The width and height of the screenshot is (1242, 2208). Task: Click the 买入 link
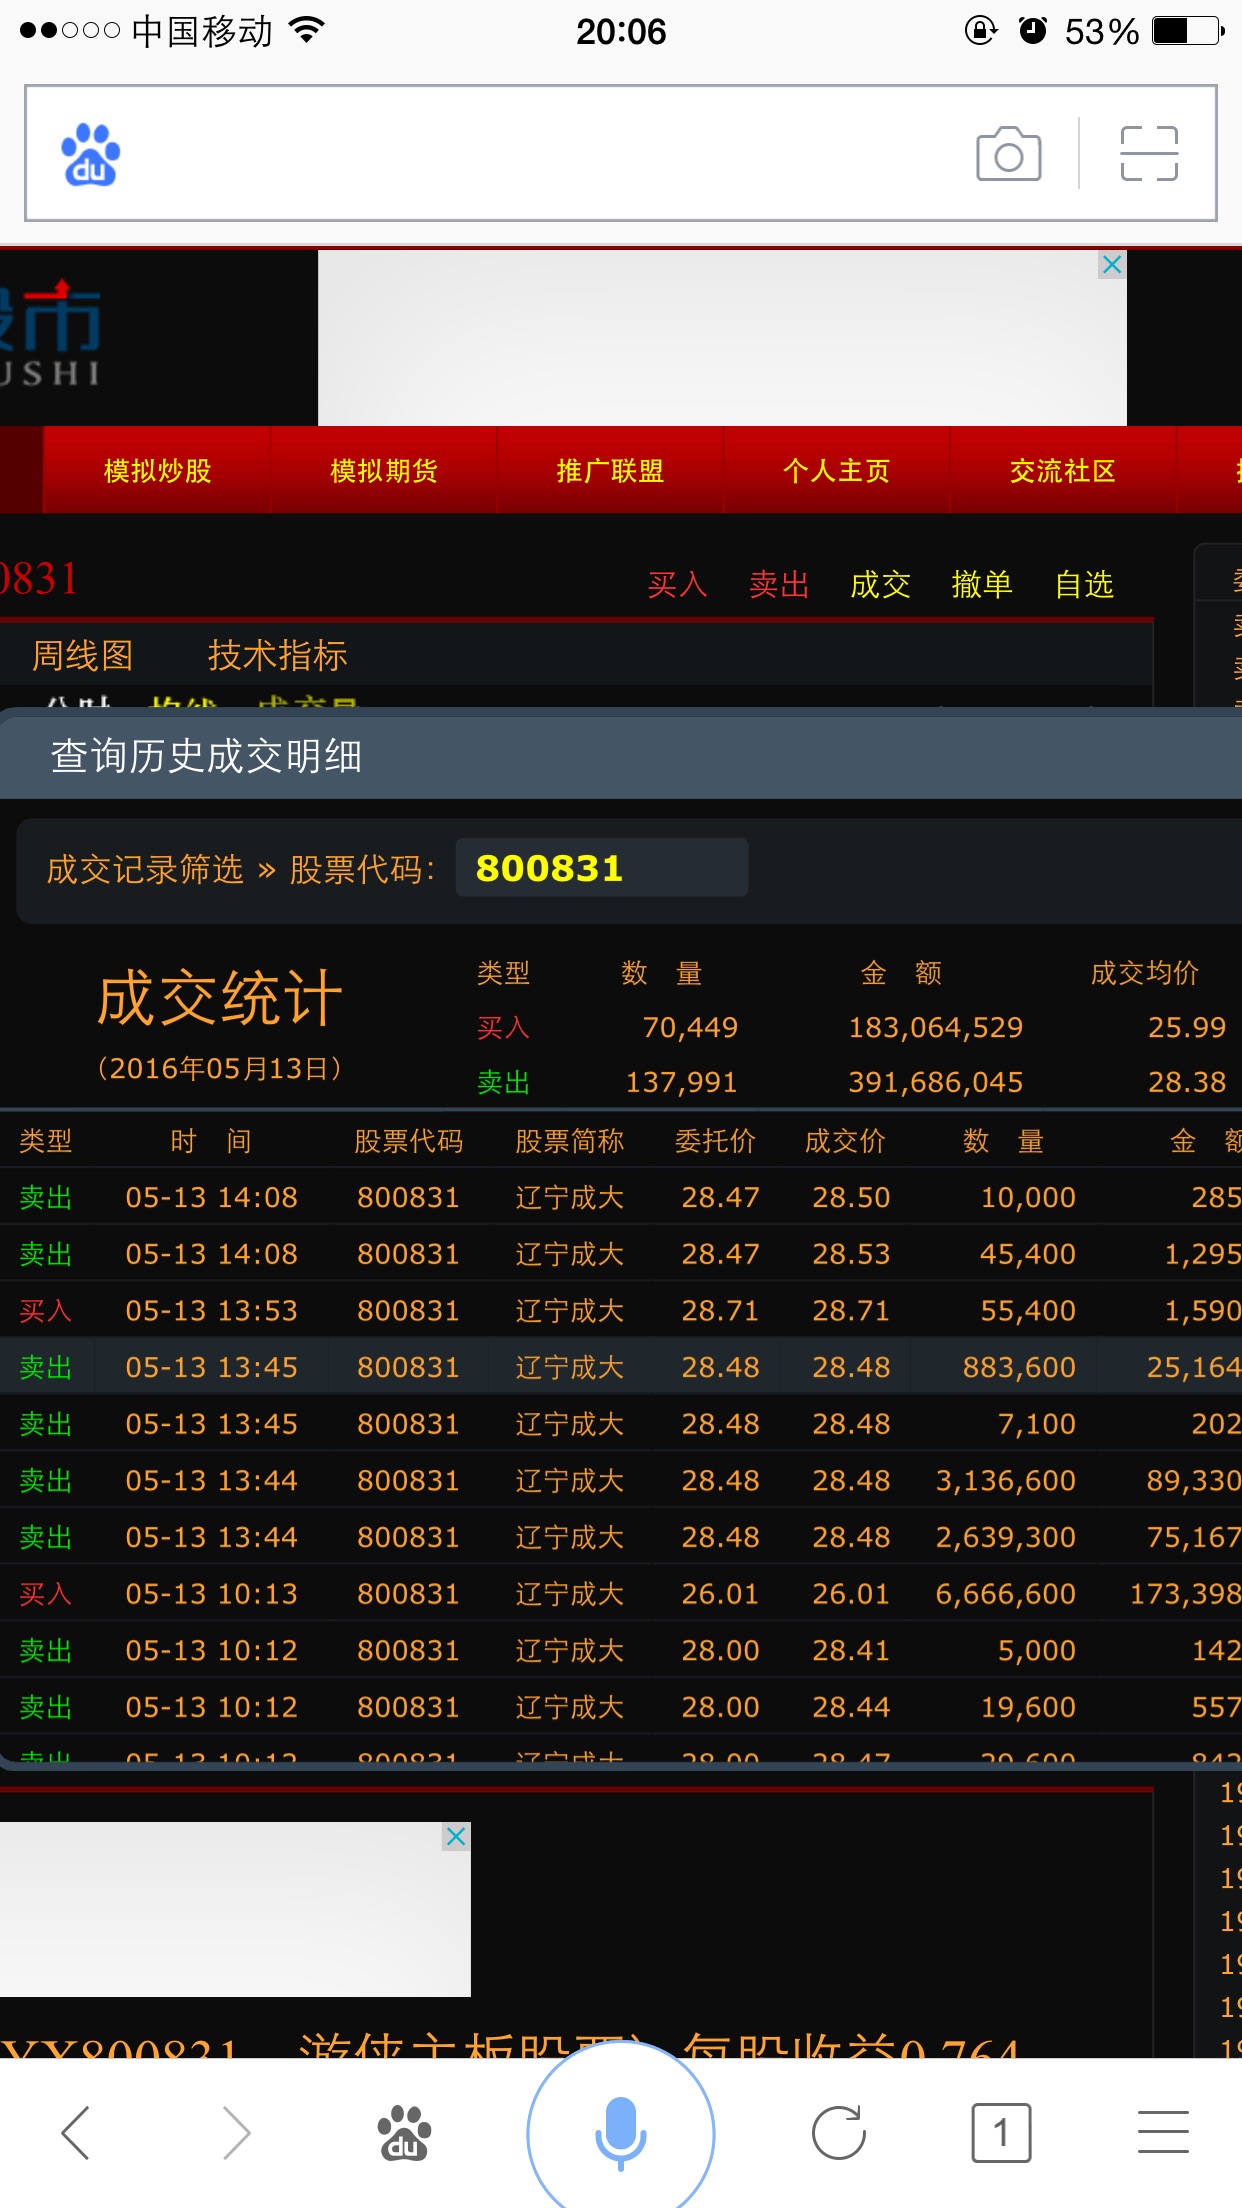677,584
